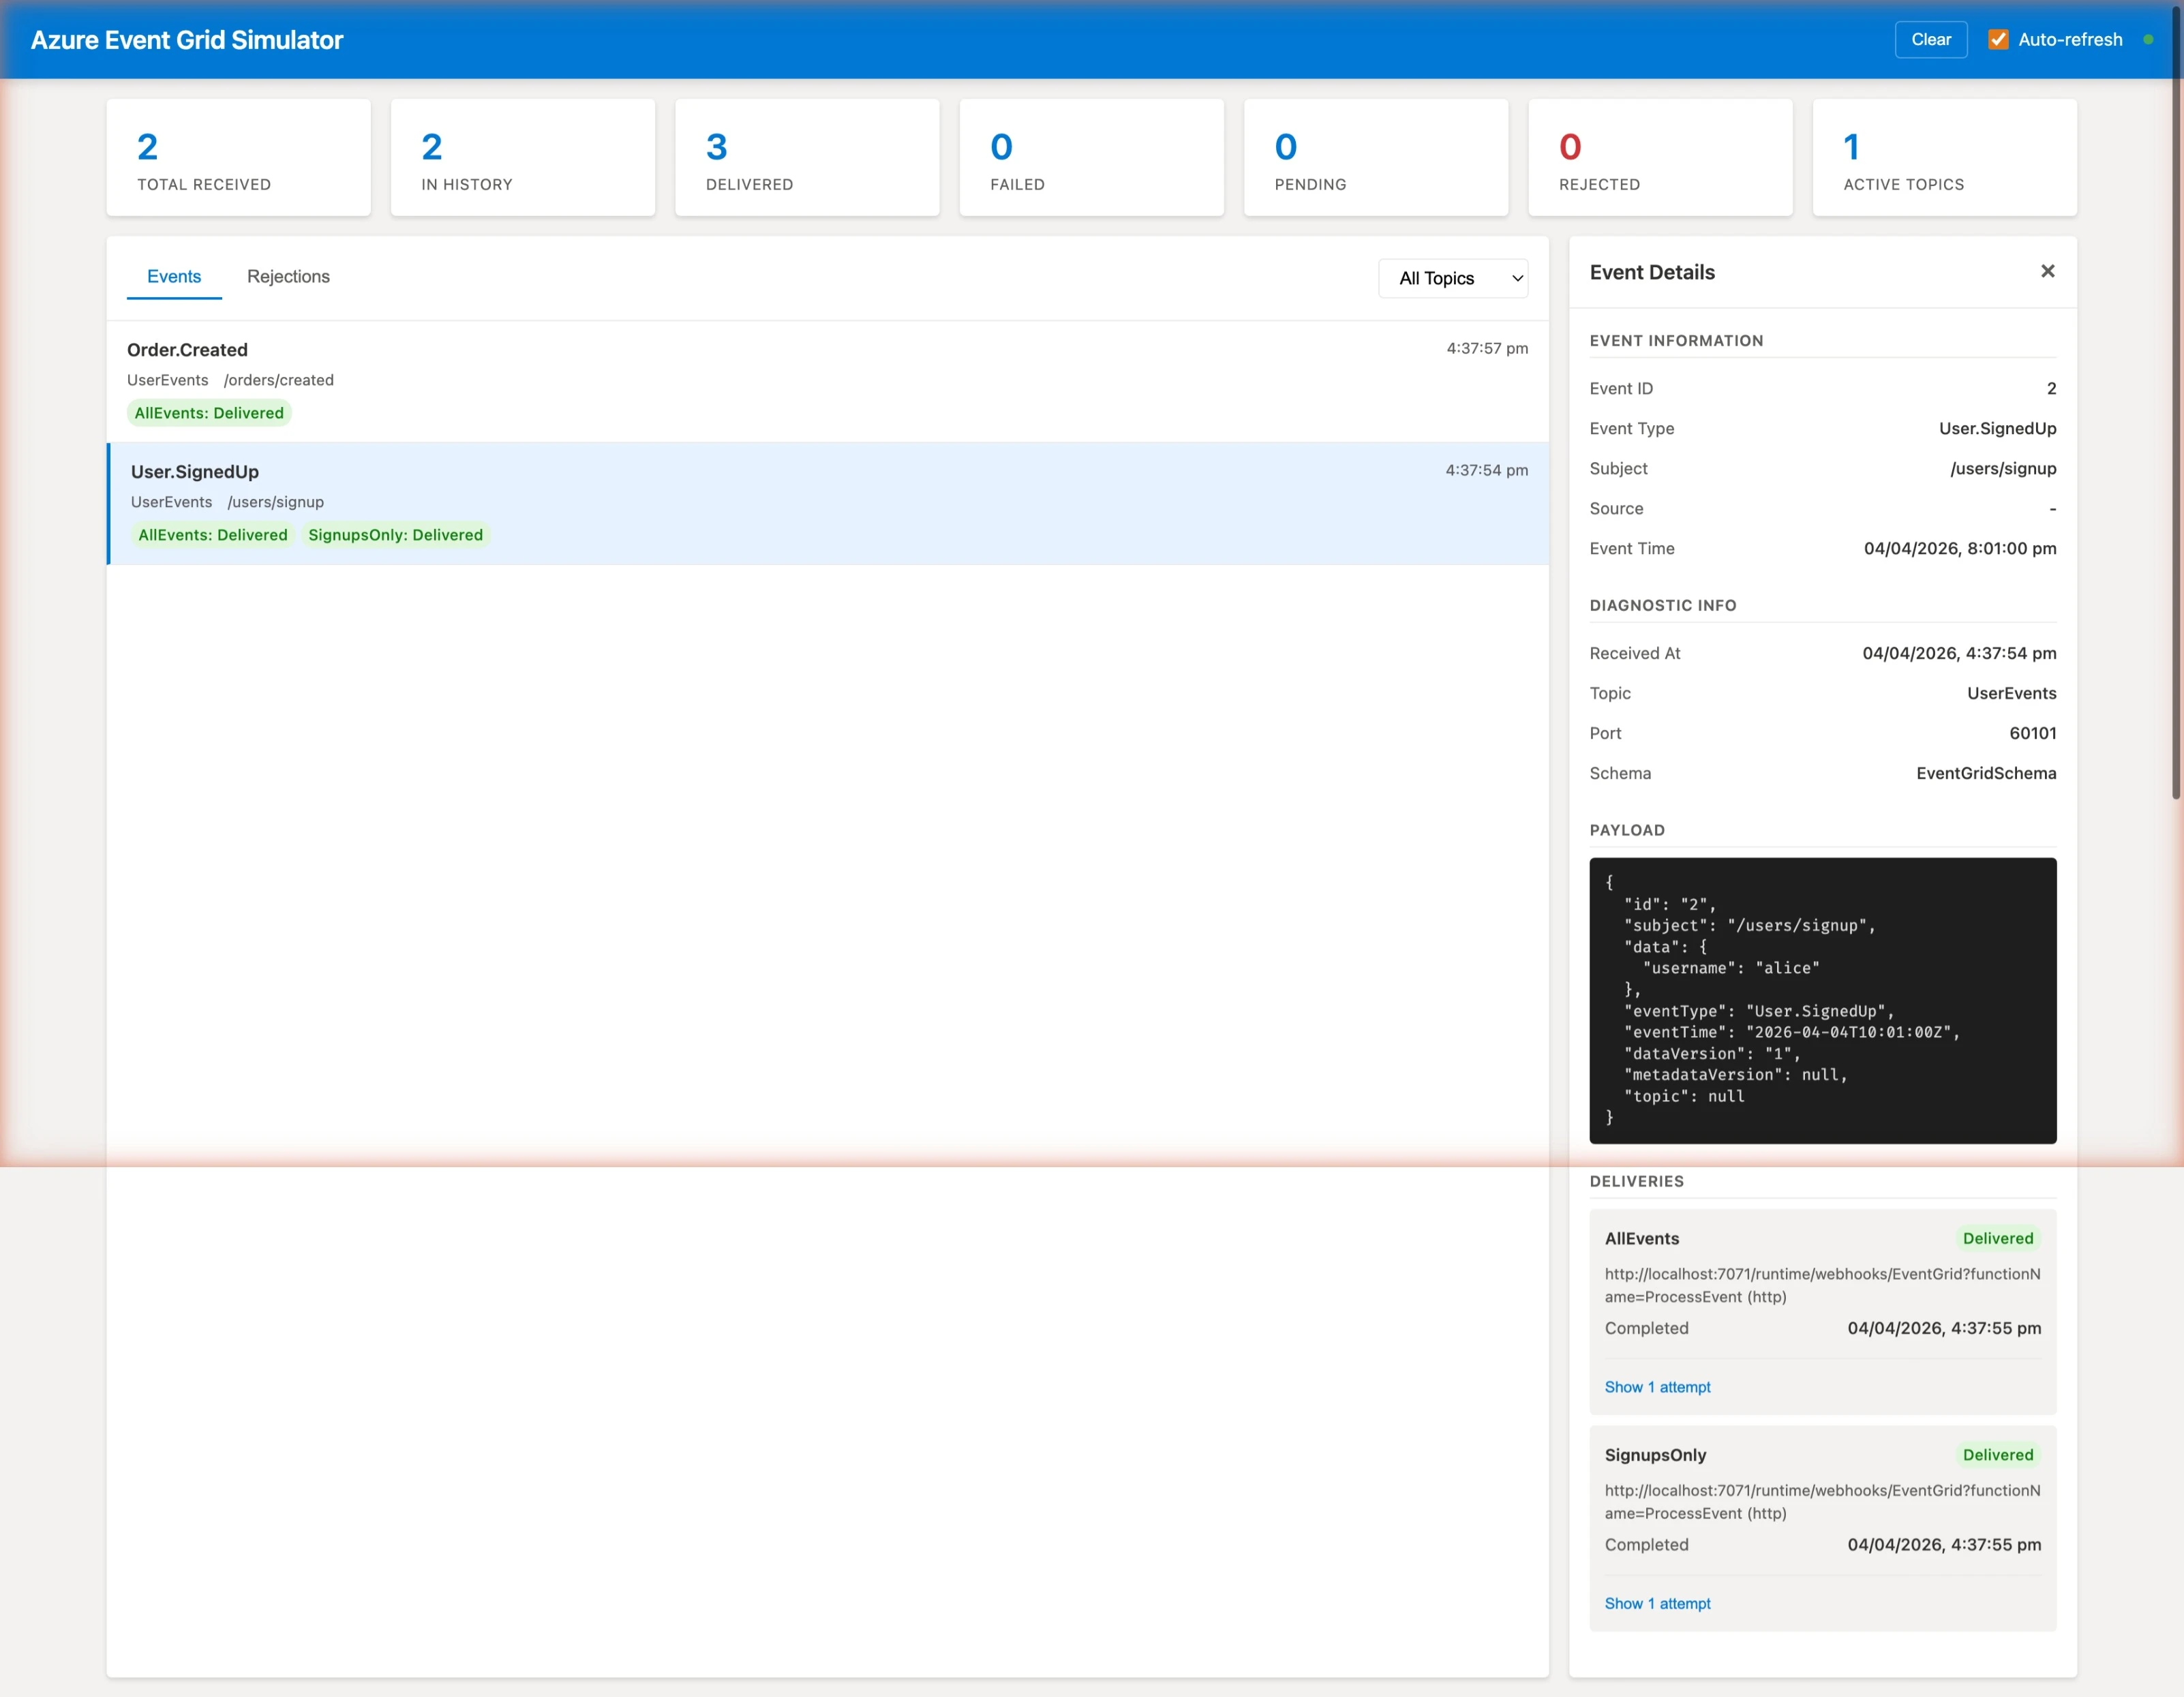Click inside the payload JSON box

click(1822, 1000)
